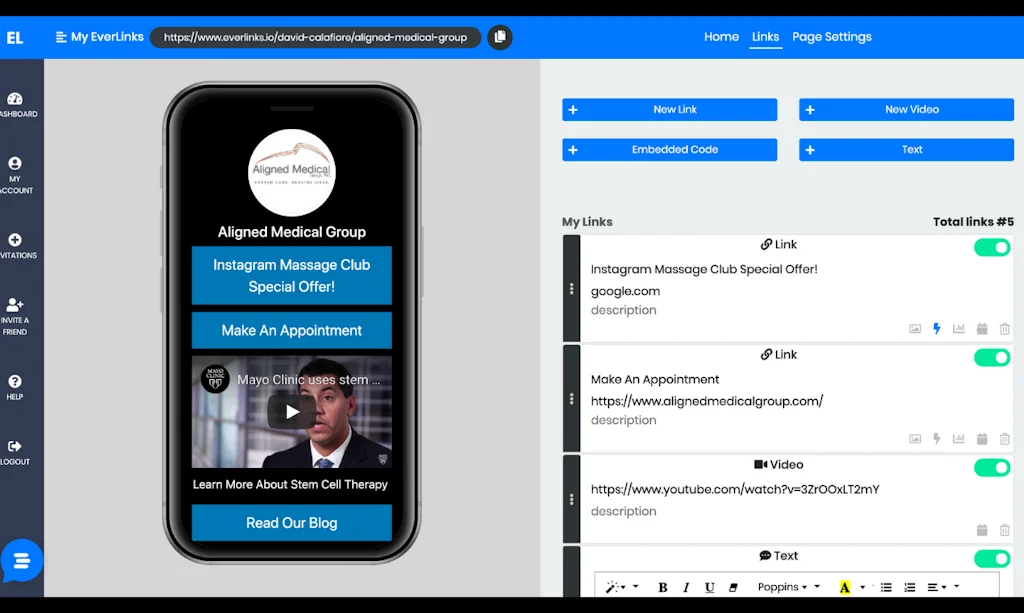The image size is (1024, 613).
Task: Set a thumbnail image for the Make An Appointment link
Action: coord(914,438)
